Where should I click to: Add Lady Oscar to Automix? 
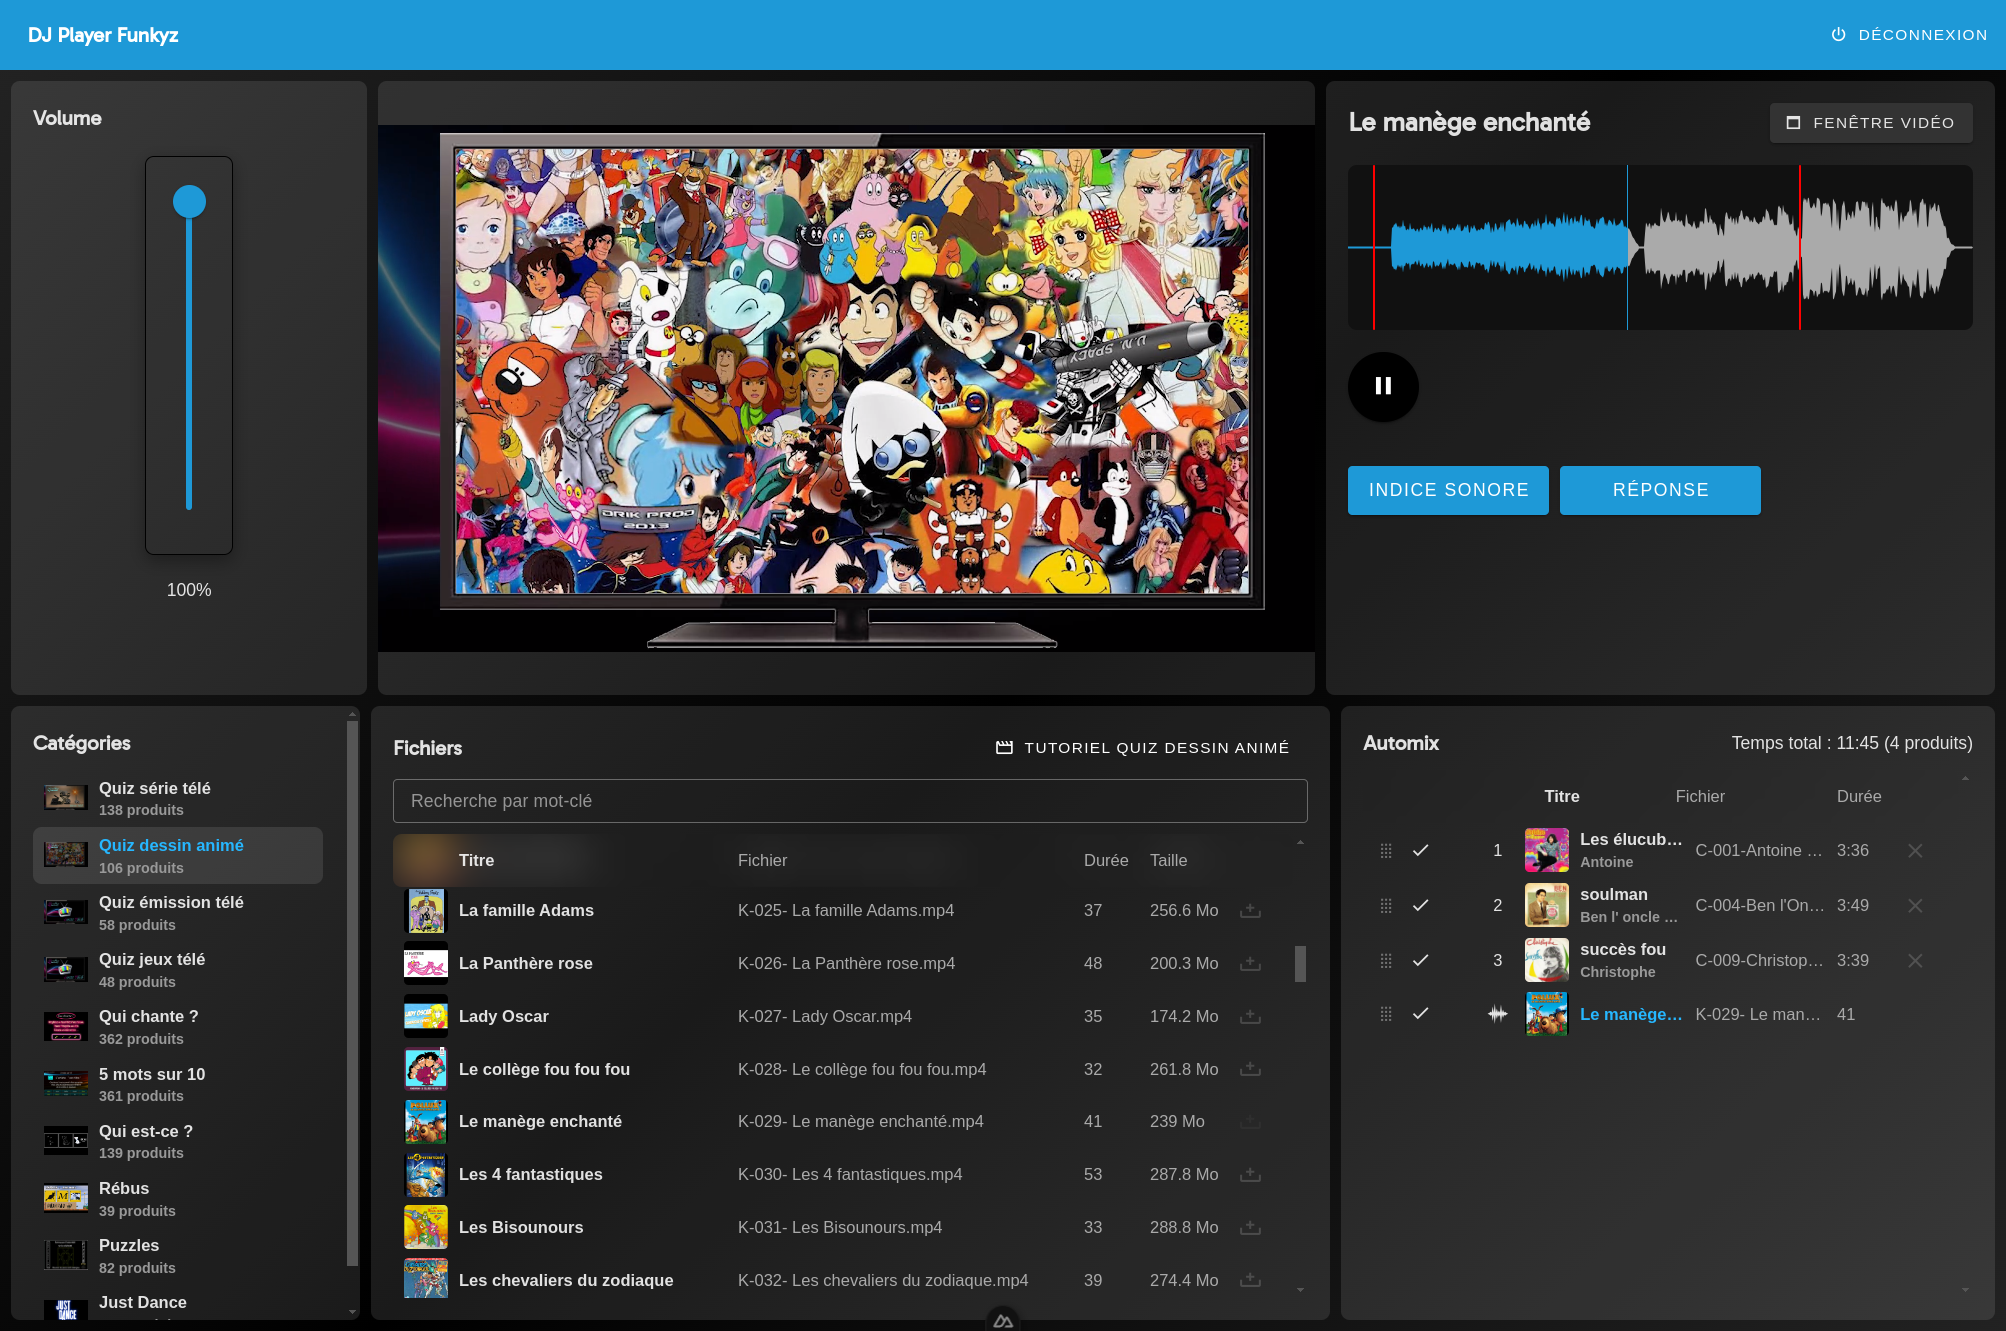[x=1250, y=1016]
